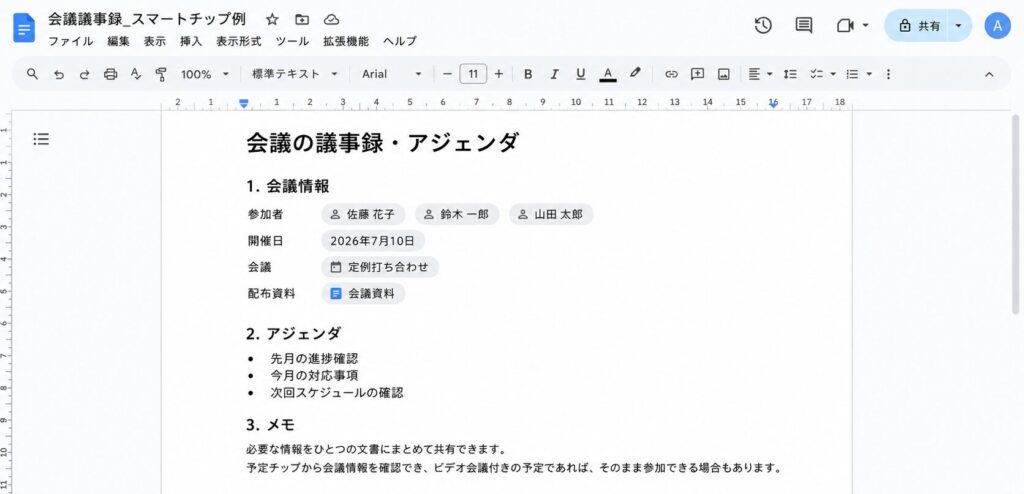Click the 共有 share button
Screen dimensions: 1024x494
coord(920,25)
